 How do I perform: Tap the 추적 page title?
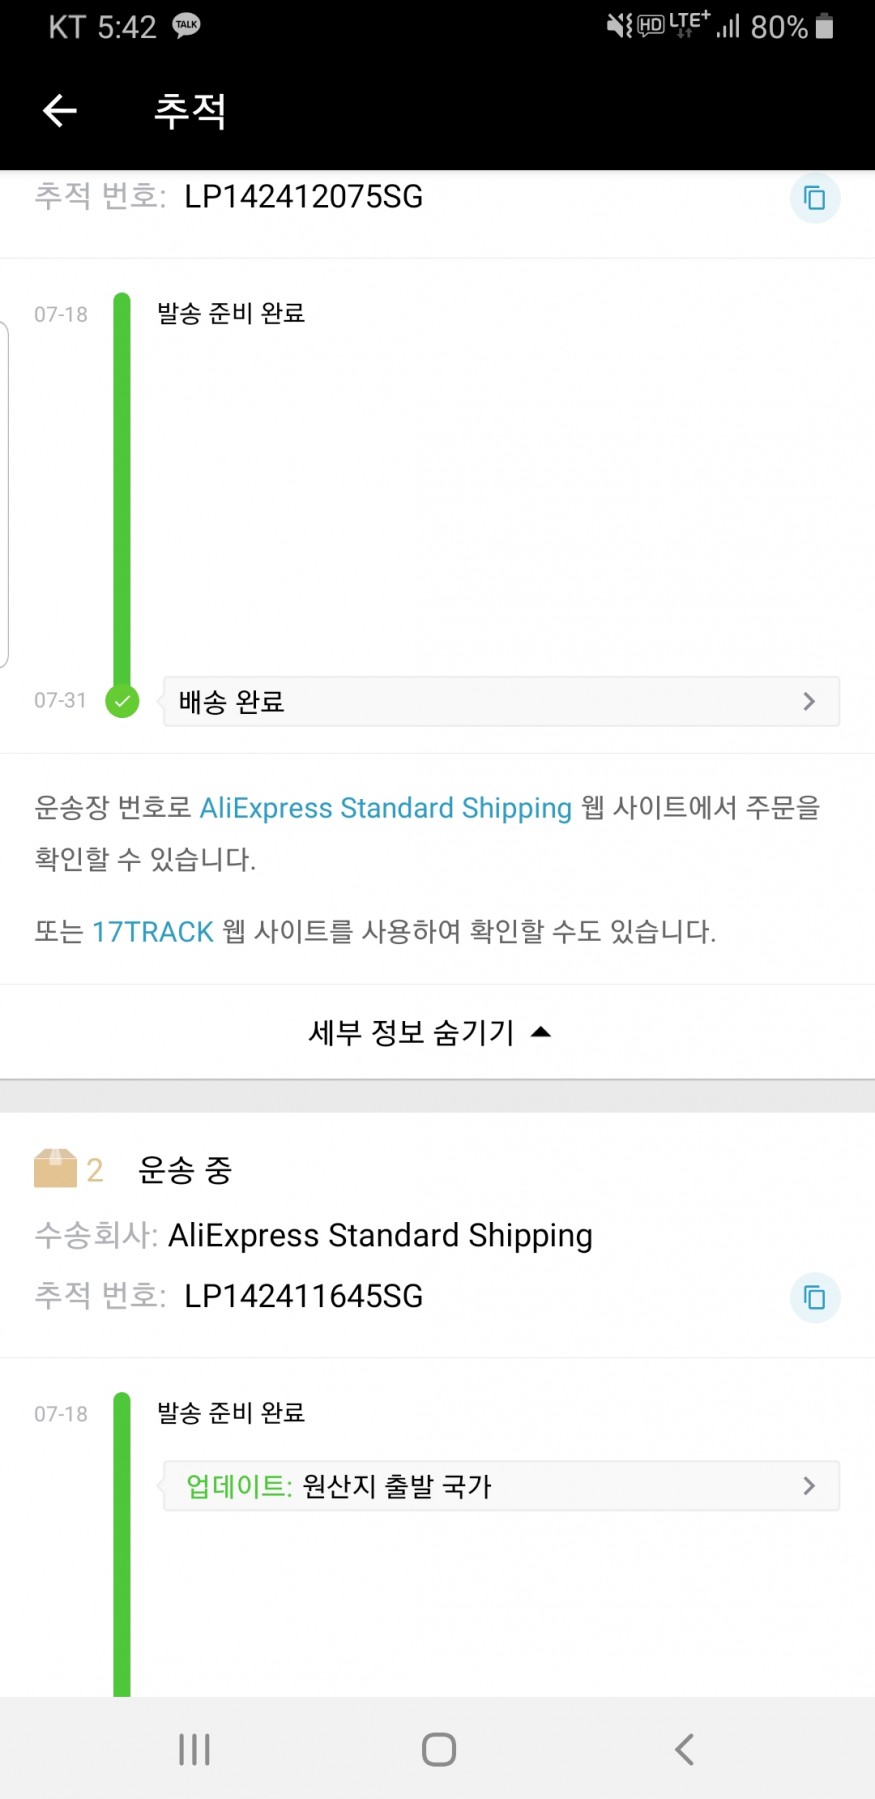click(190, 110)
